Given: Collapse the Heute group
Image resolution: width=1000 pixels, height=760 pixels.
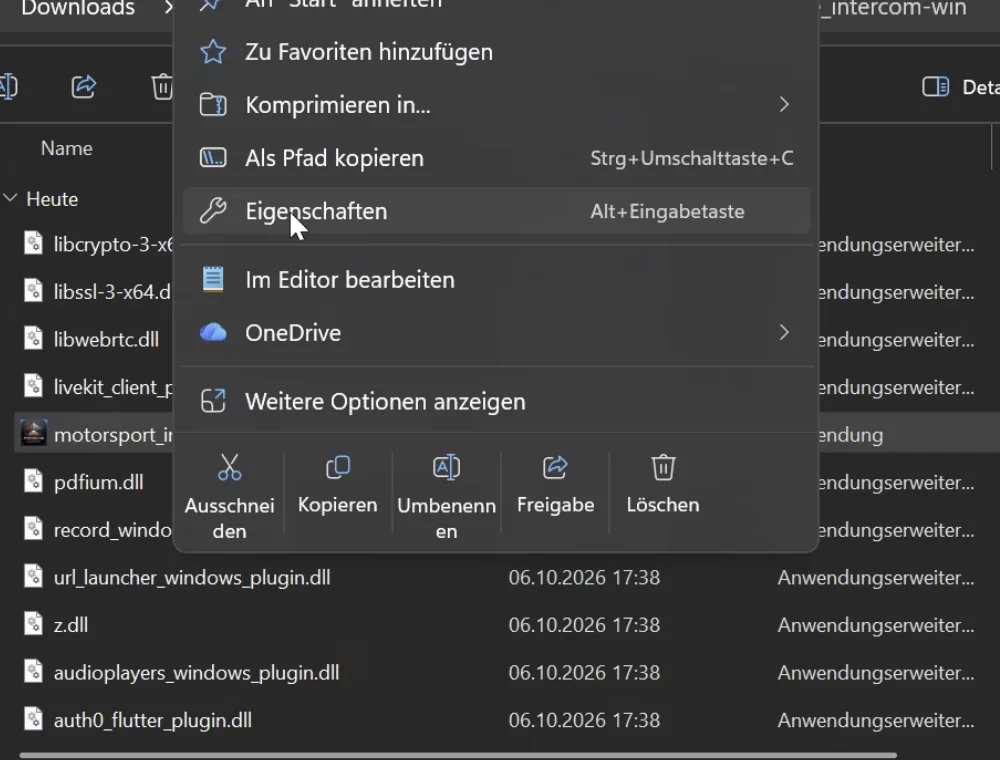Looking at the screenshot, I should (x=10, y=198).
